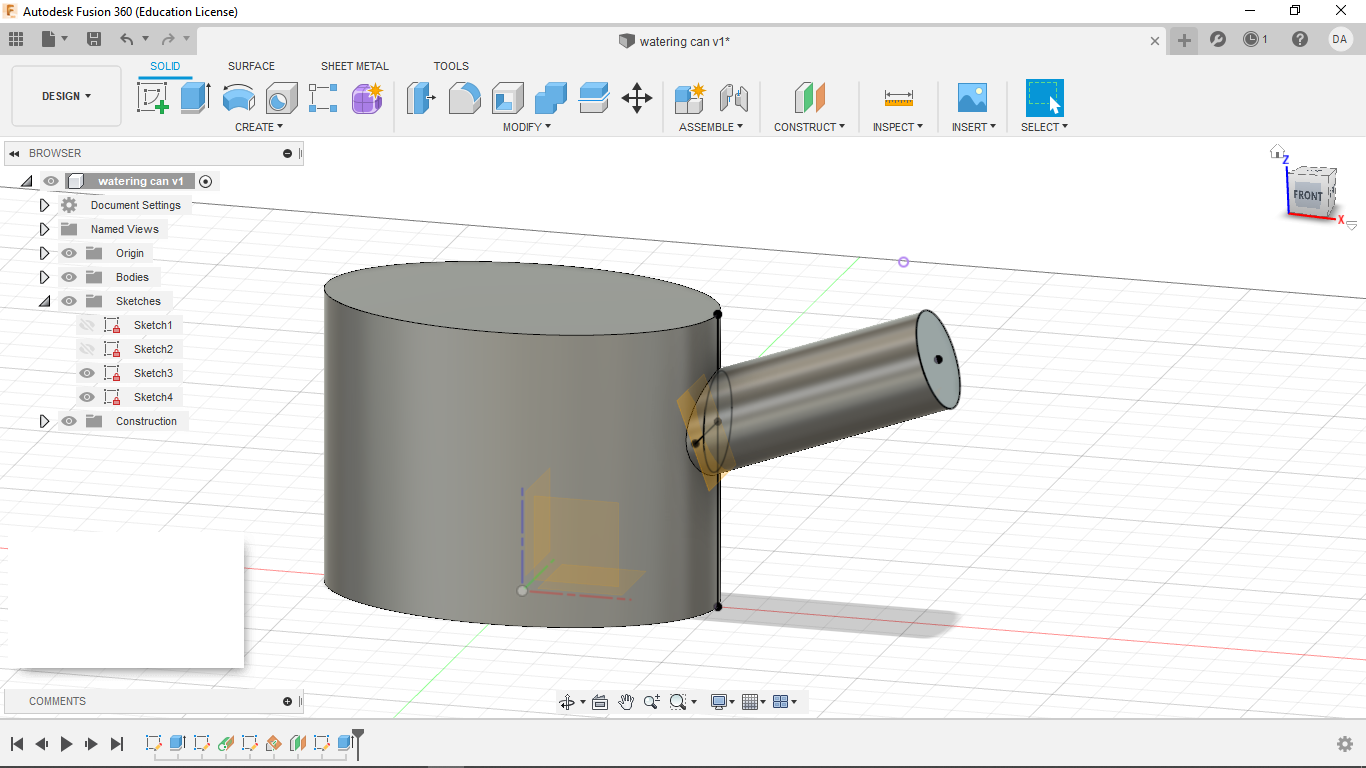Select the Revolve tool
The height and width of the screenshot is (768, 1366).
[238, 98]
